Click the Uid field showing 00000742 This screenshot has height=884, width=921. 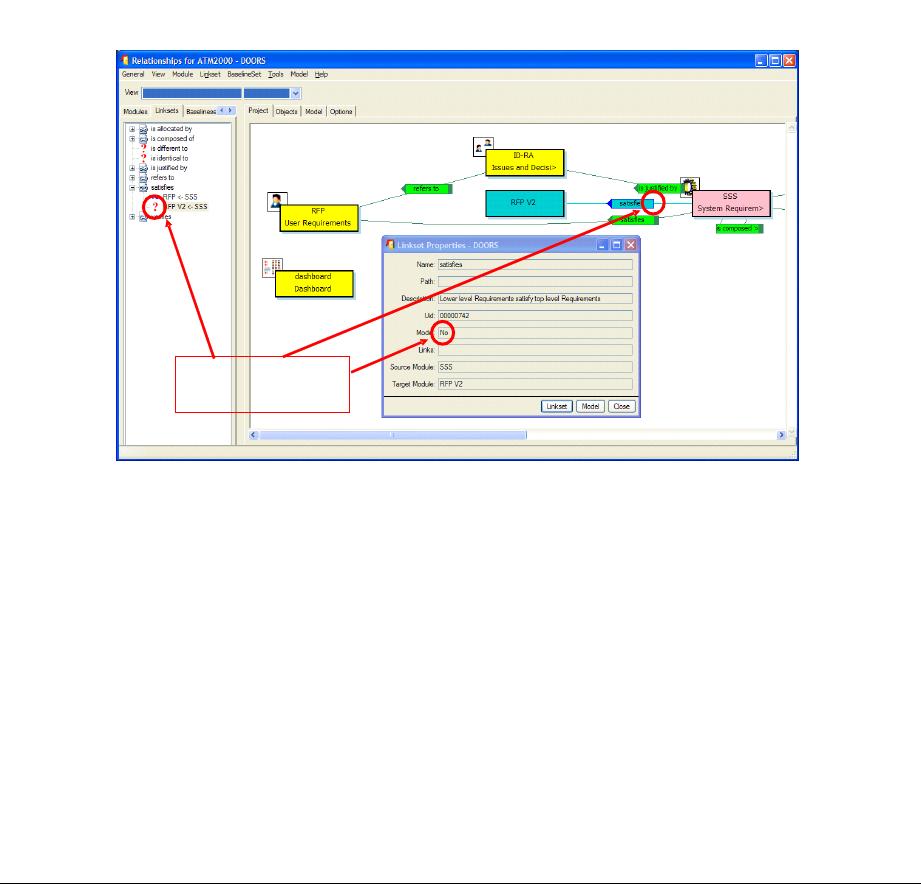tap(535, 315)
